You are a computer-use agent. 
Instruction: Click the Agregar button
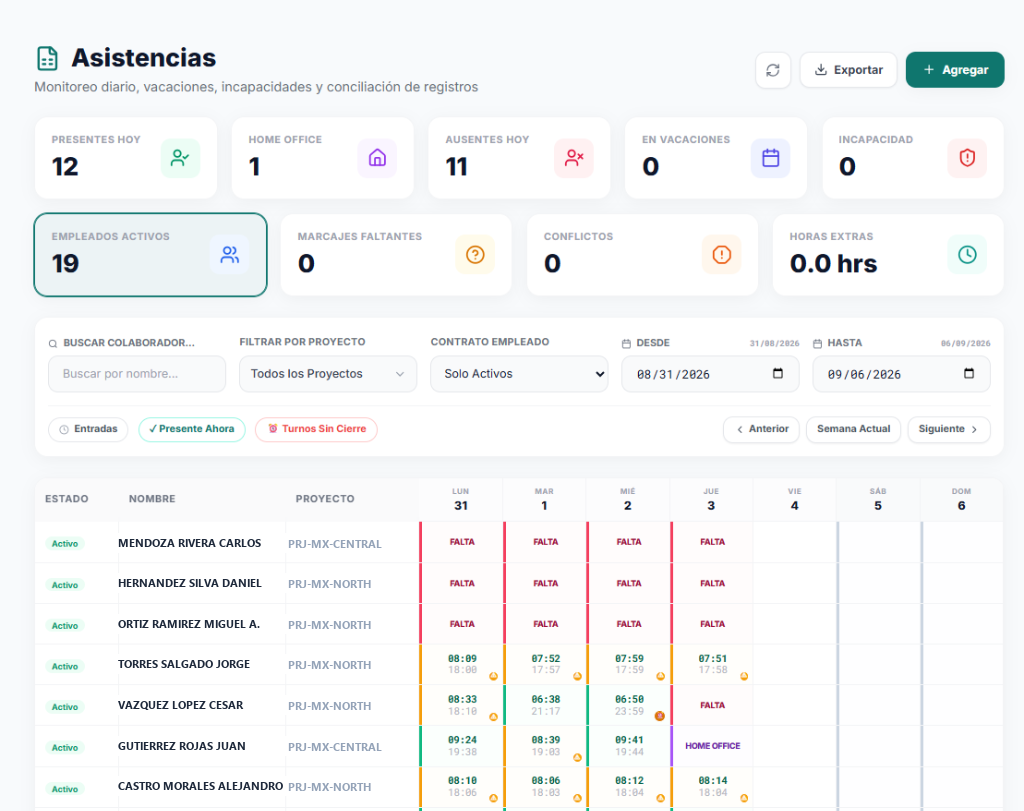[955, 70]
